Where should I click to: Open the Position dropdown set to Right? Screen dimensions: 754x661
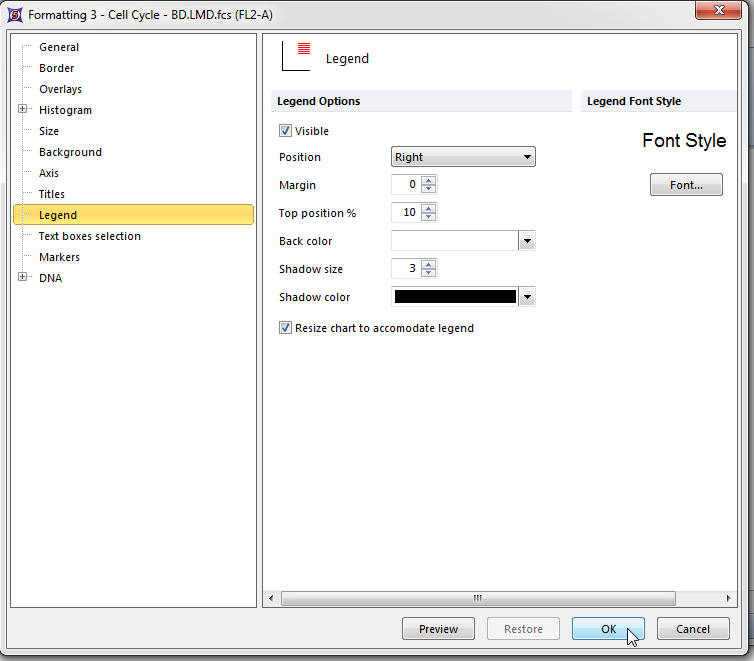pos(463,157)
